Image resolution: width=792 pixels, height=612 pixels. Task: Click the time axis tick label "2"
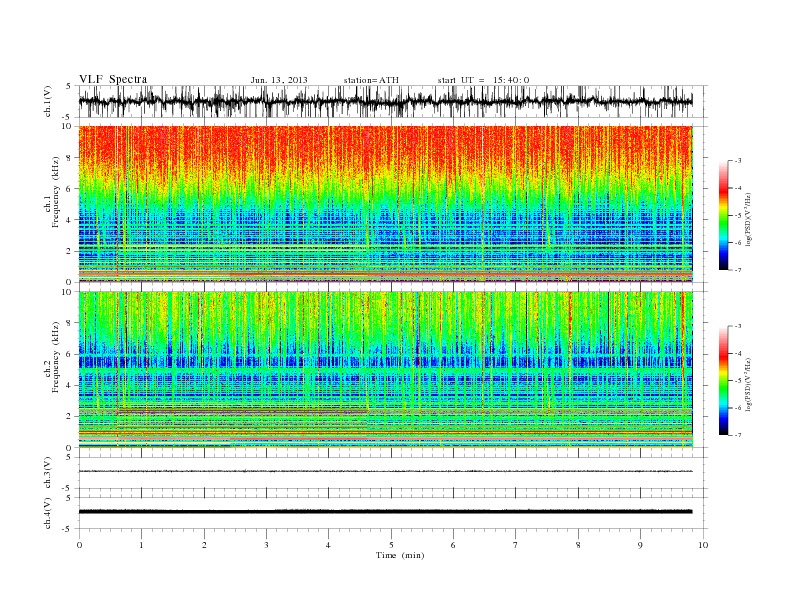tap(204, 545)
